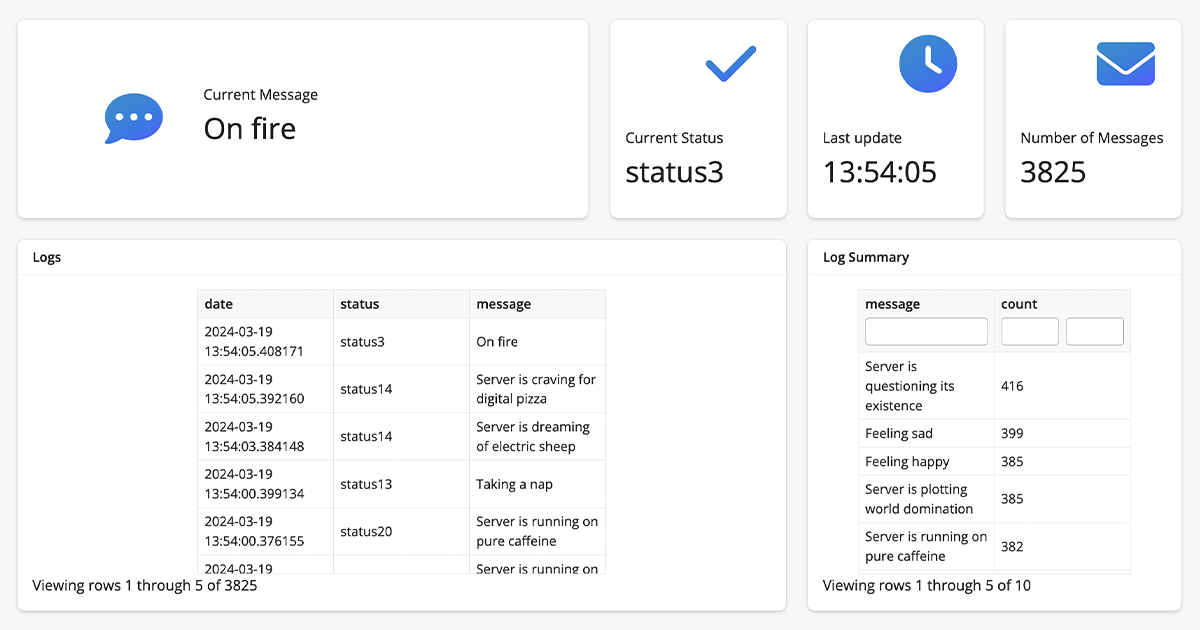Click the second count filter input box
Image resolution: width=1200 pixels, height=630 pixels.
tap(1094, 332)
